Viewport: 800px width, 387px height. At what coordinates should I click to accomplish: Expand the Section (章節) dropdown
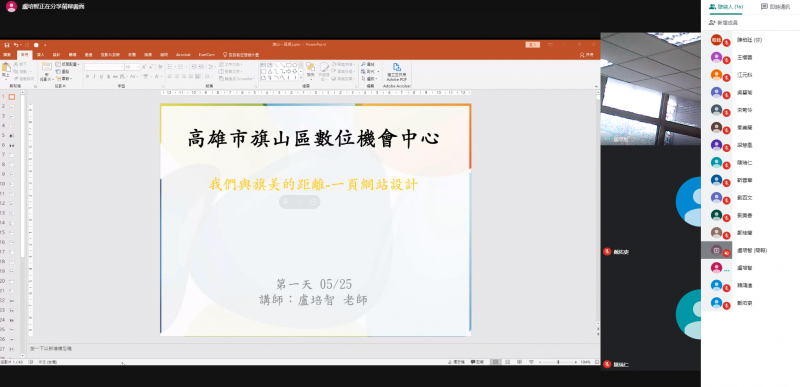coord(64,79)
